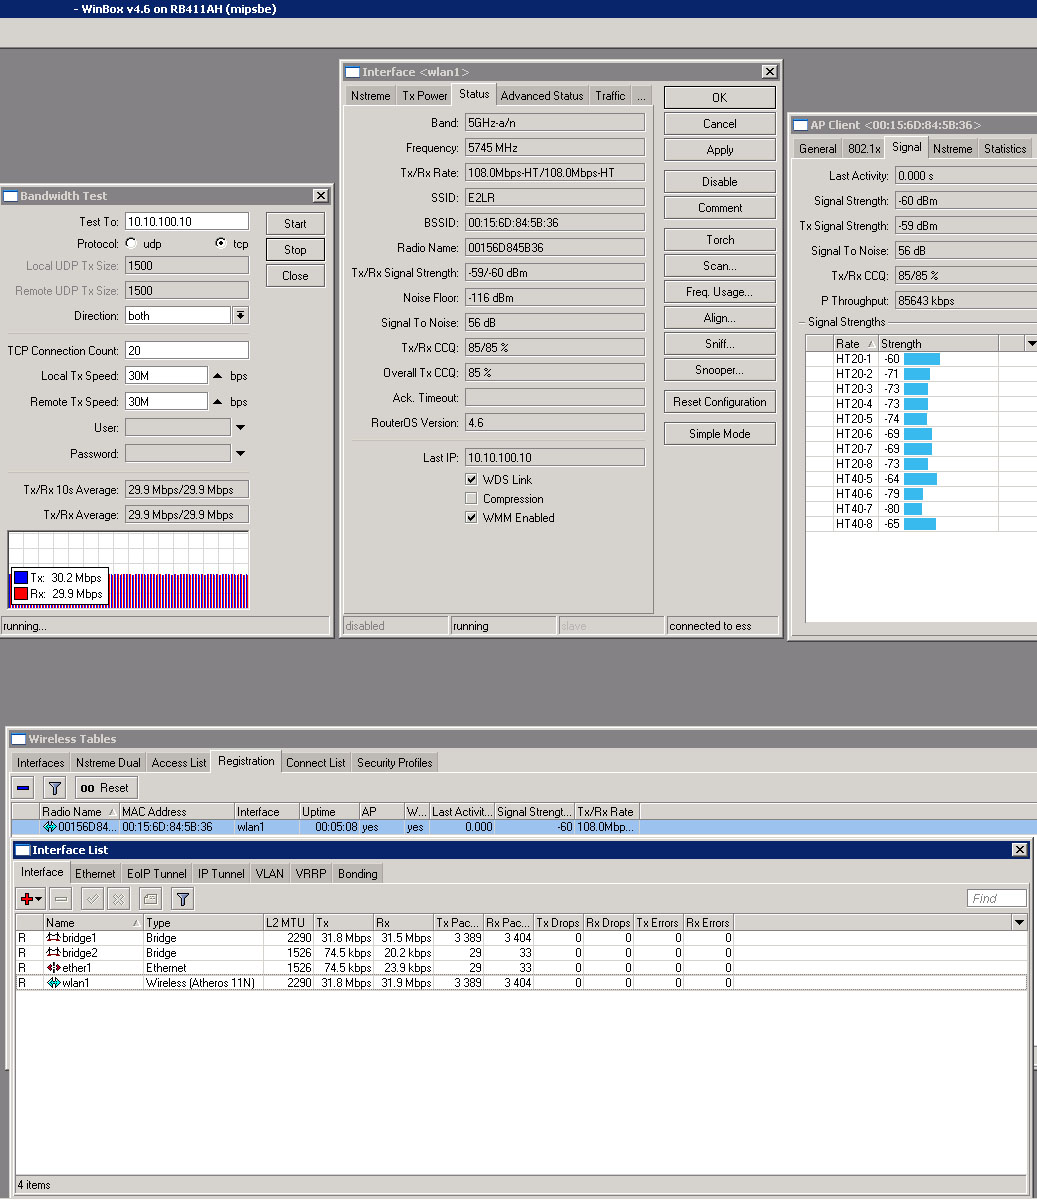Click the Interface List window title icon

[23, 850]
